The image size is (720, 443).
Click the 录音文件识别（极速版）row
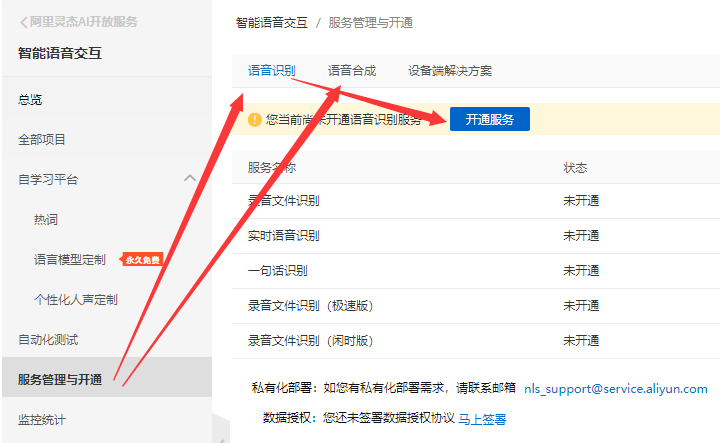click(x=476, y=306)
